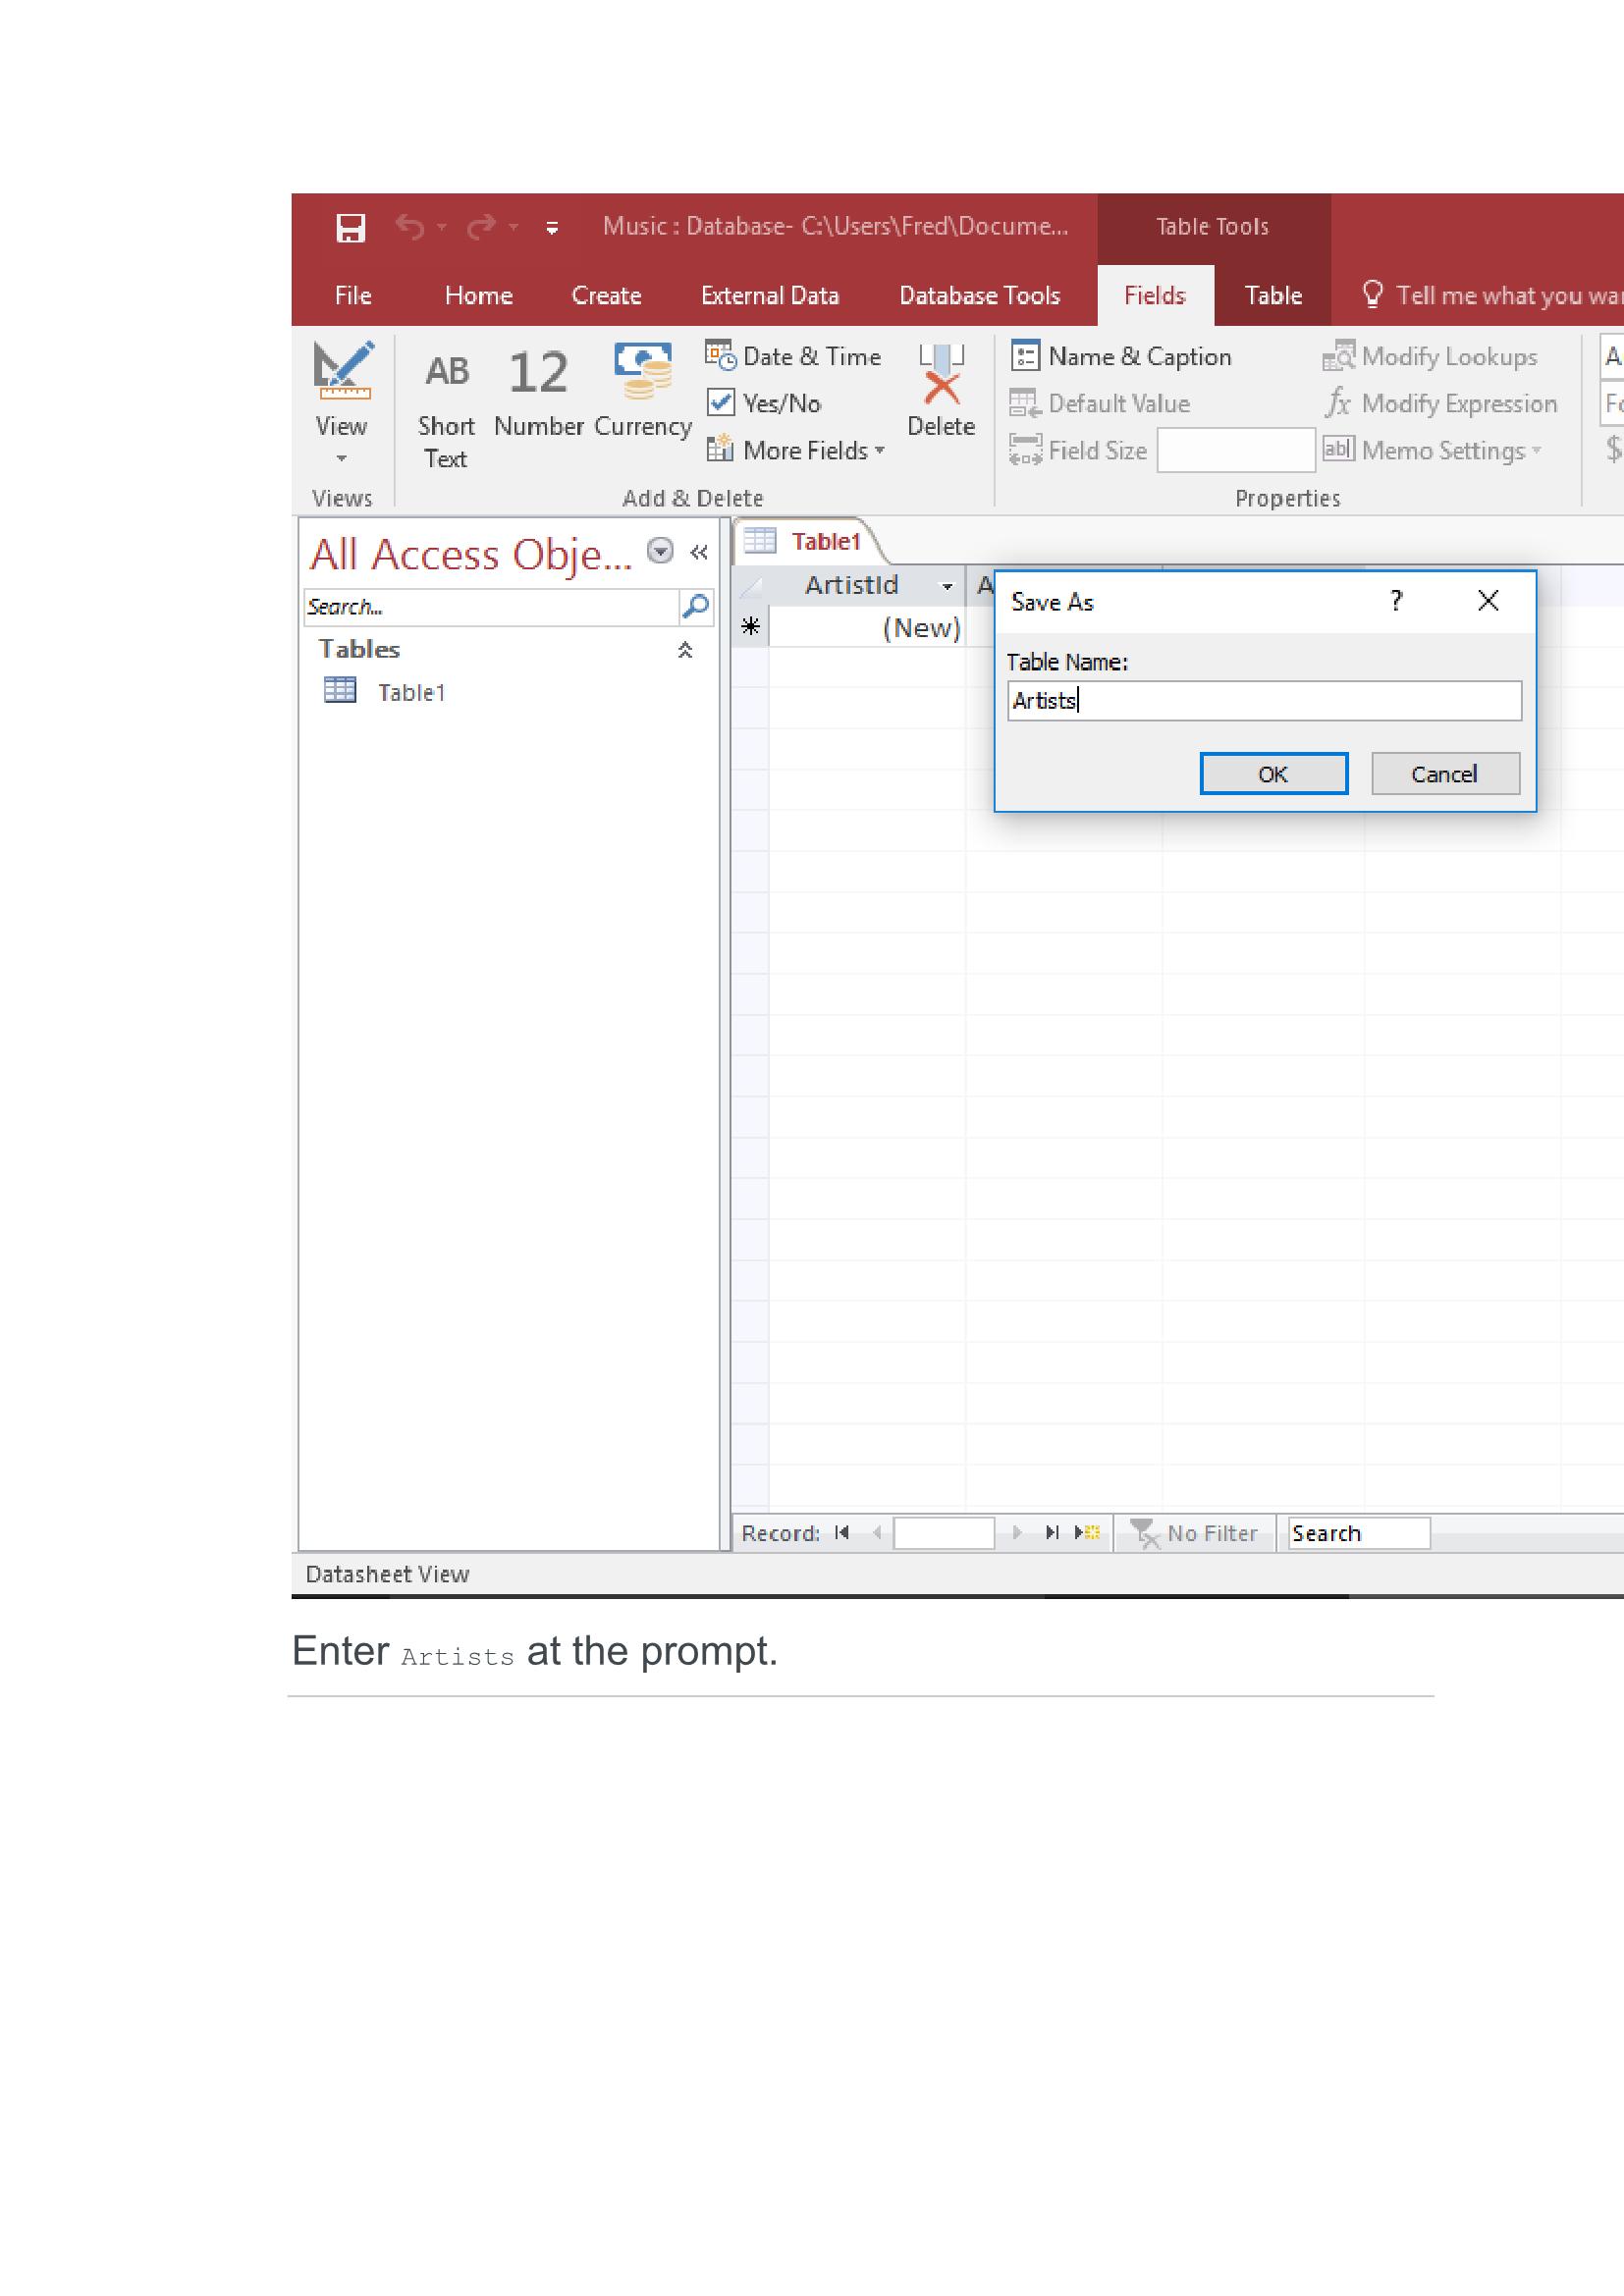The height and width of the screenshot is (2296, 1624).
Task: Open the View dropdown menu
Action: tap(341, 458)
